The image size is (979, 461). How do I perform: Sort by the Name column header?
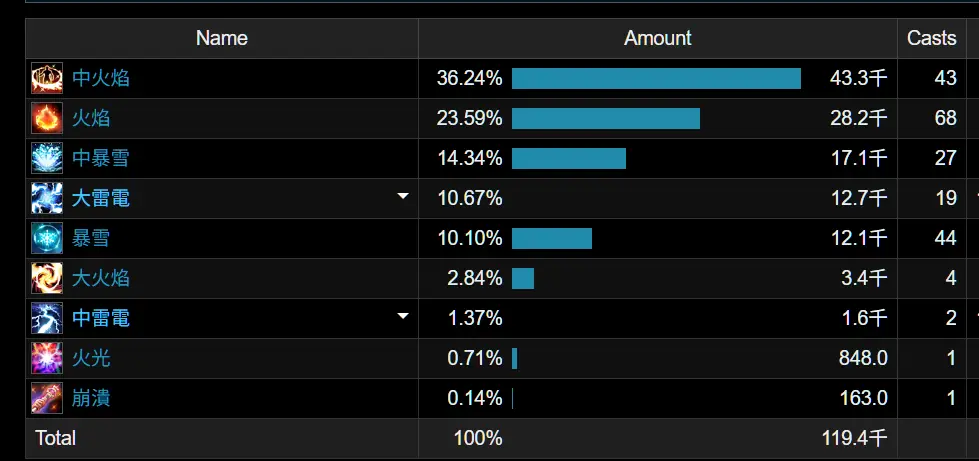pos(221,38)
